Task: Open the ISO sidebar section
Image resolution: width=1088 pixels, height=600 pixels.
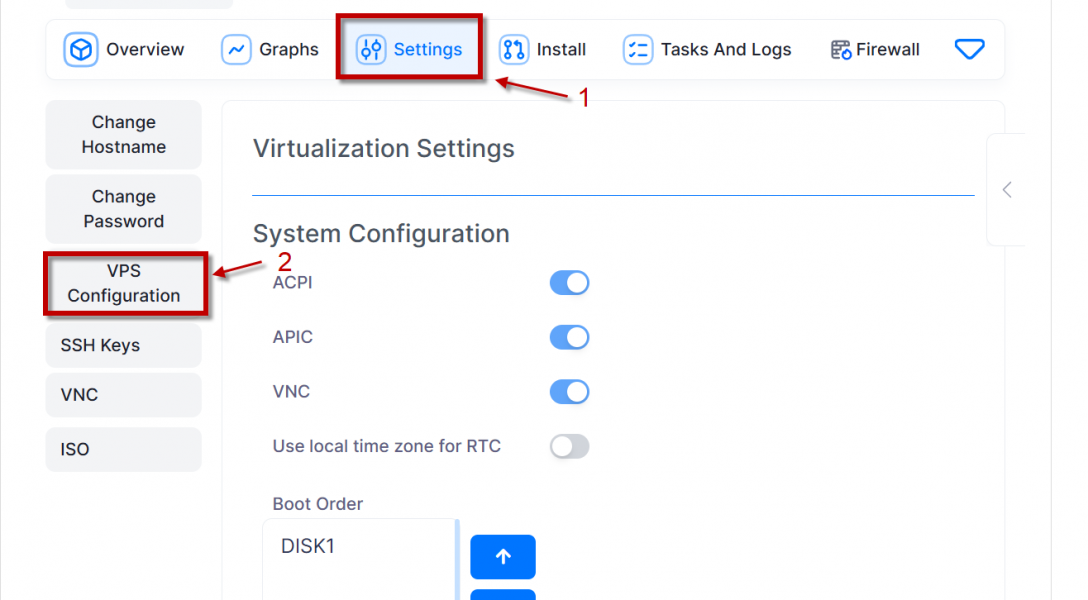Action: click(124, 449)
